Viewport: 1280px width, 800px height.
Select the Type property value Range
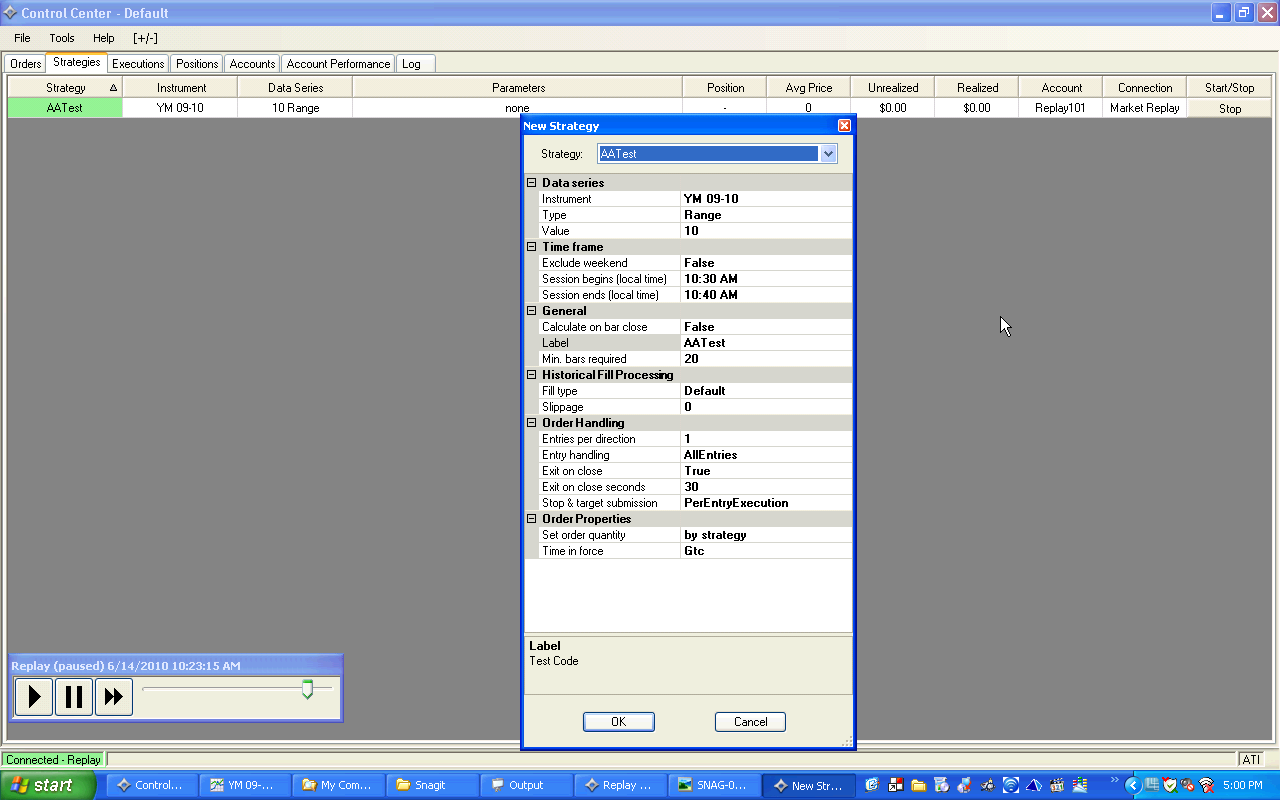pos(766,215)
